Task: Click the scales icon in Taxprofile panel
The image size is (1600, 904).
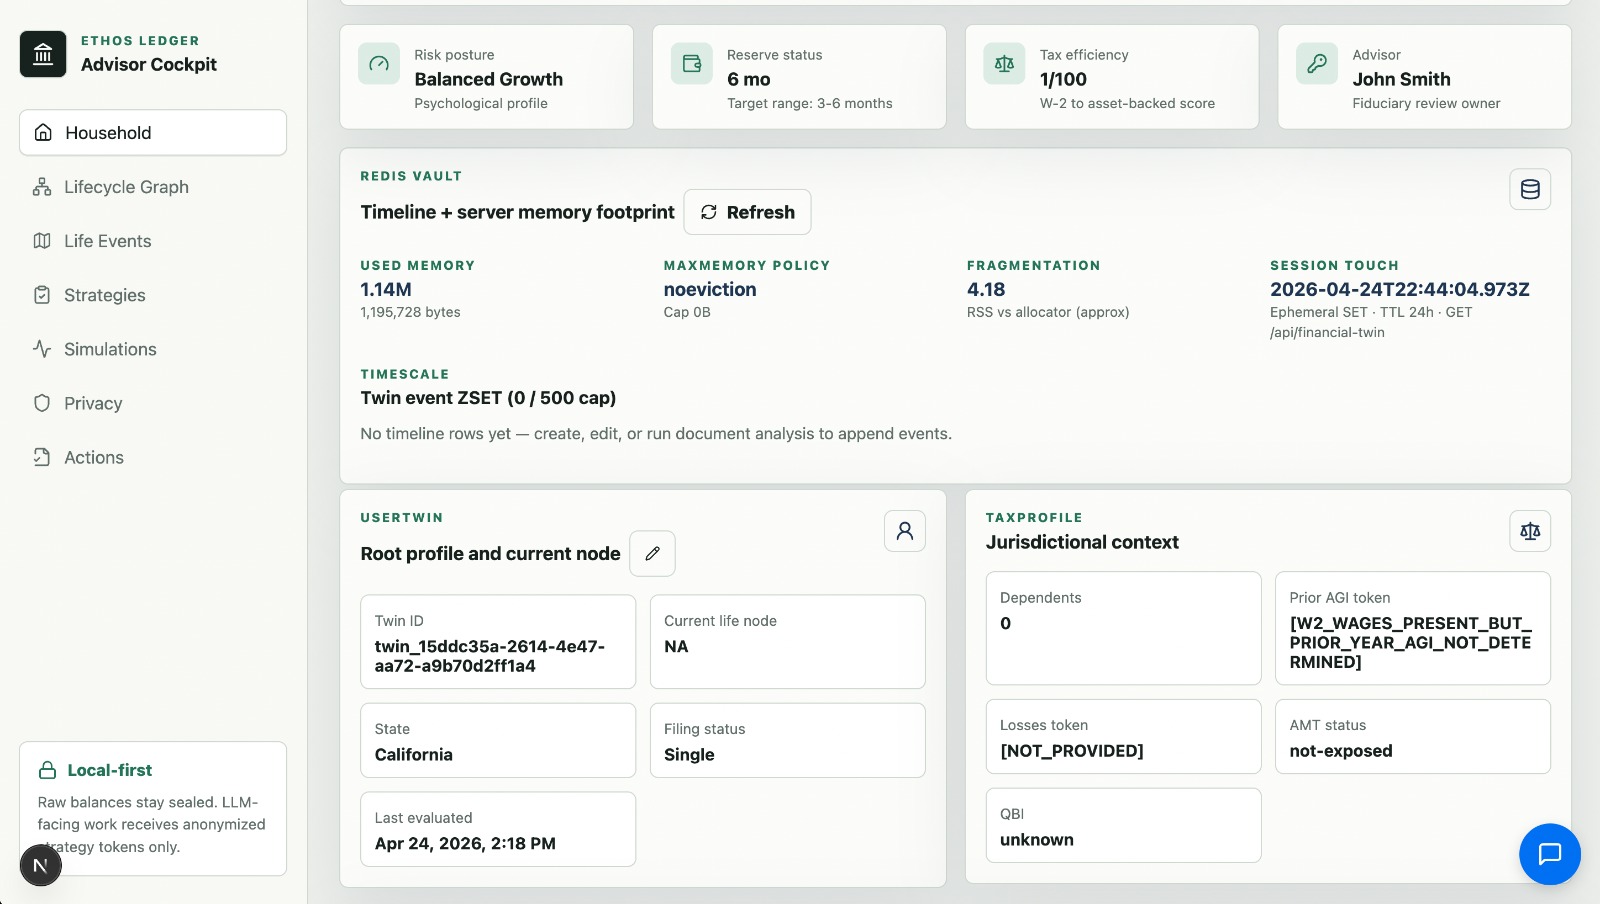Action: (x=1529, y=531)
